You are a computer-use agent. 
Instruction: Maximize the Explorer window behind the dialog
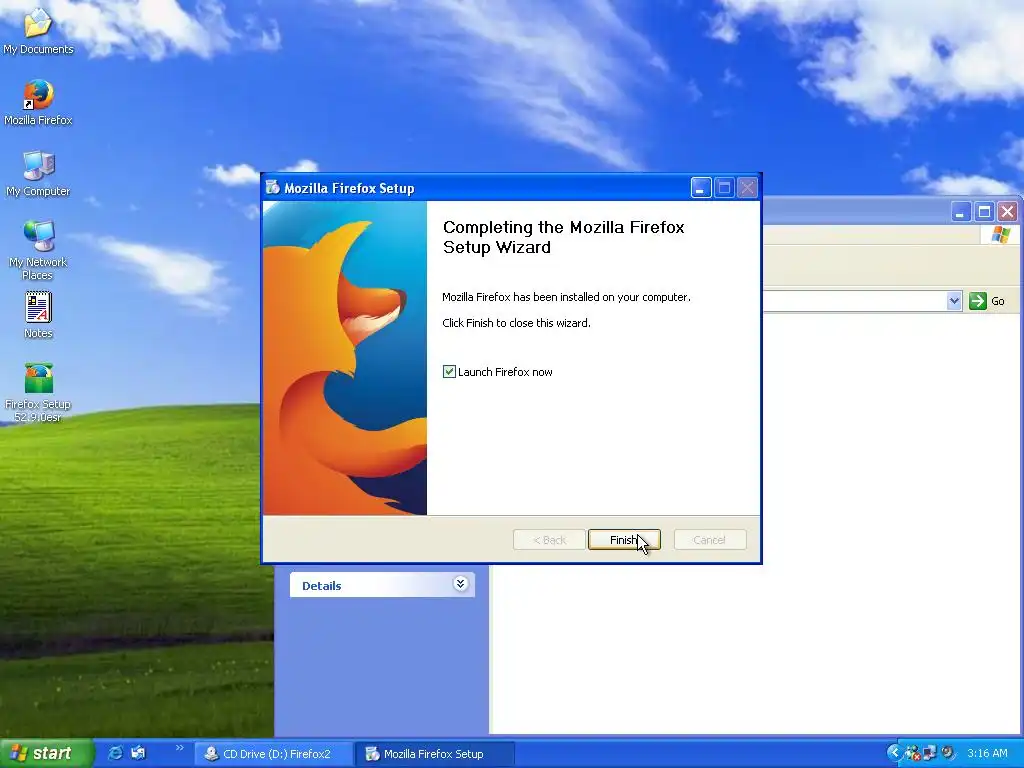pos(984,212)
